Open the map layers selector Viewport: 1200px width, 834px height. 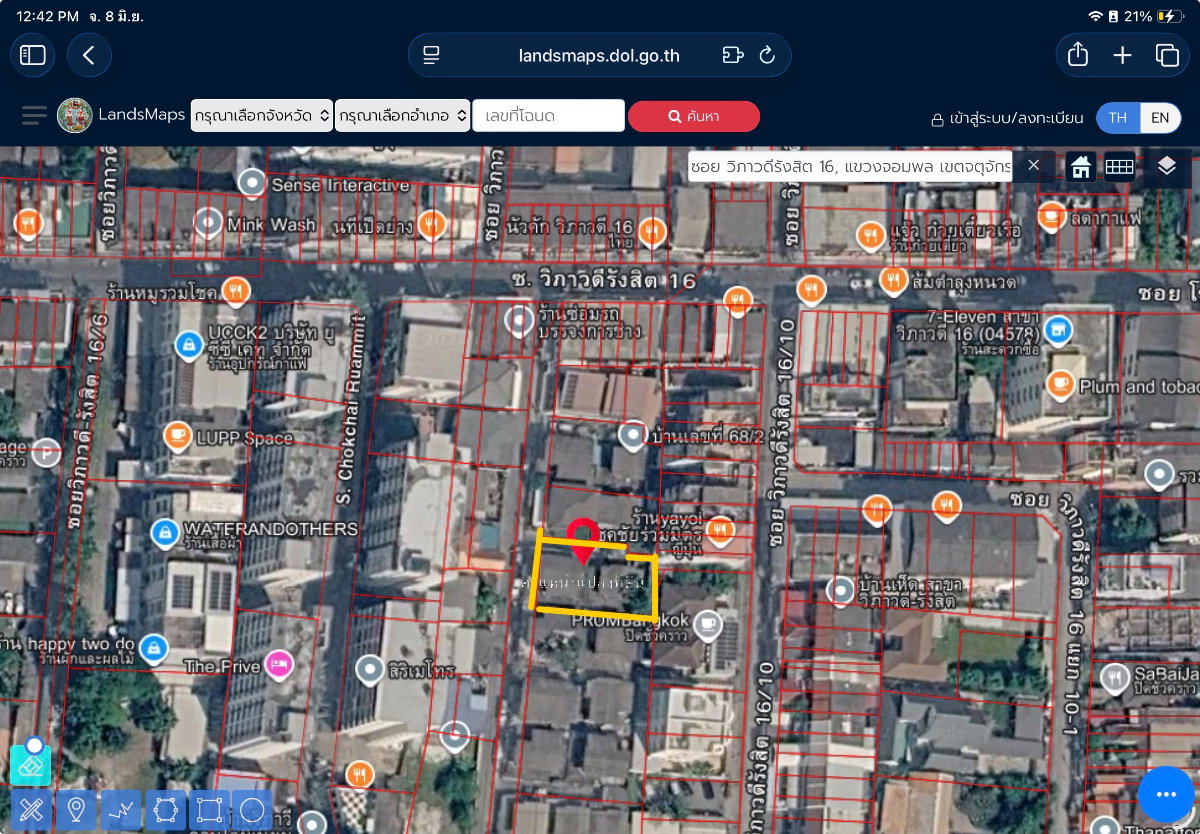1166,166
